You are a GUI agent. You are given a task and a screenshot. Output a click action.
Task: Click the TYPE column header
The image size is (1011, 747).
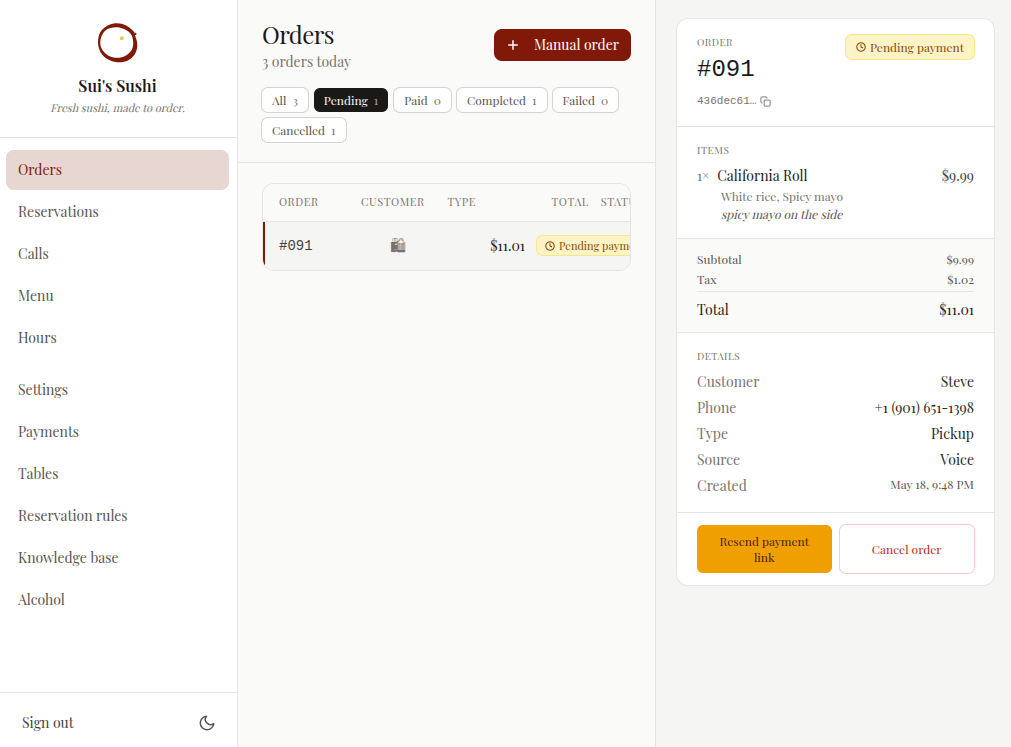click(x=462, y=202)
